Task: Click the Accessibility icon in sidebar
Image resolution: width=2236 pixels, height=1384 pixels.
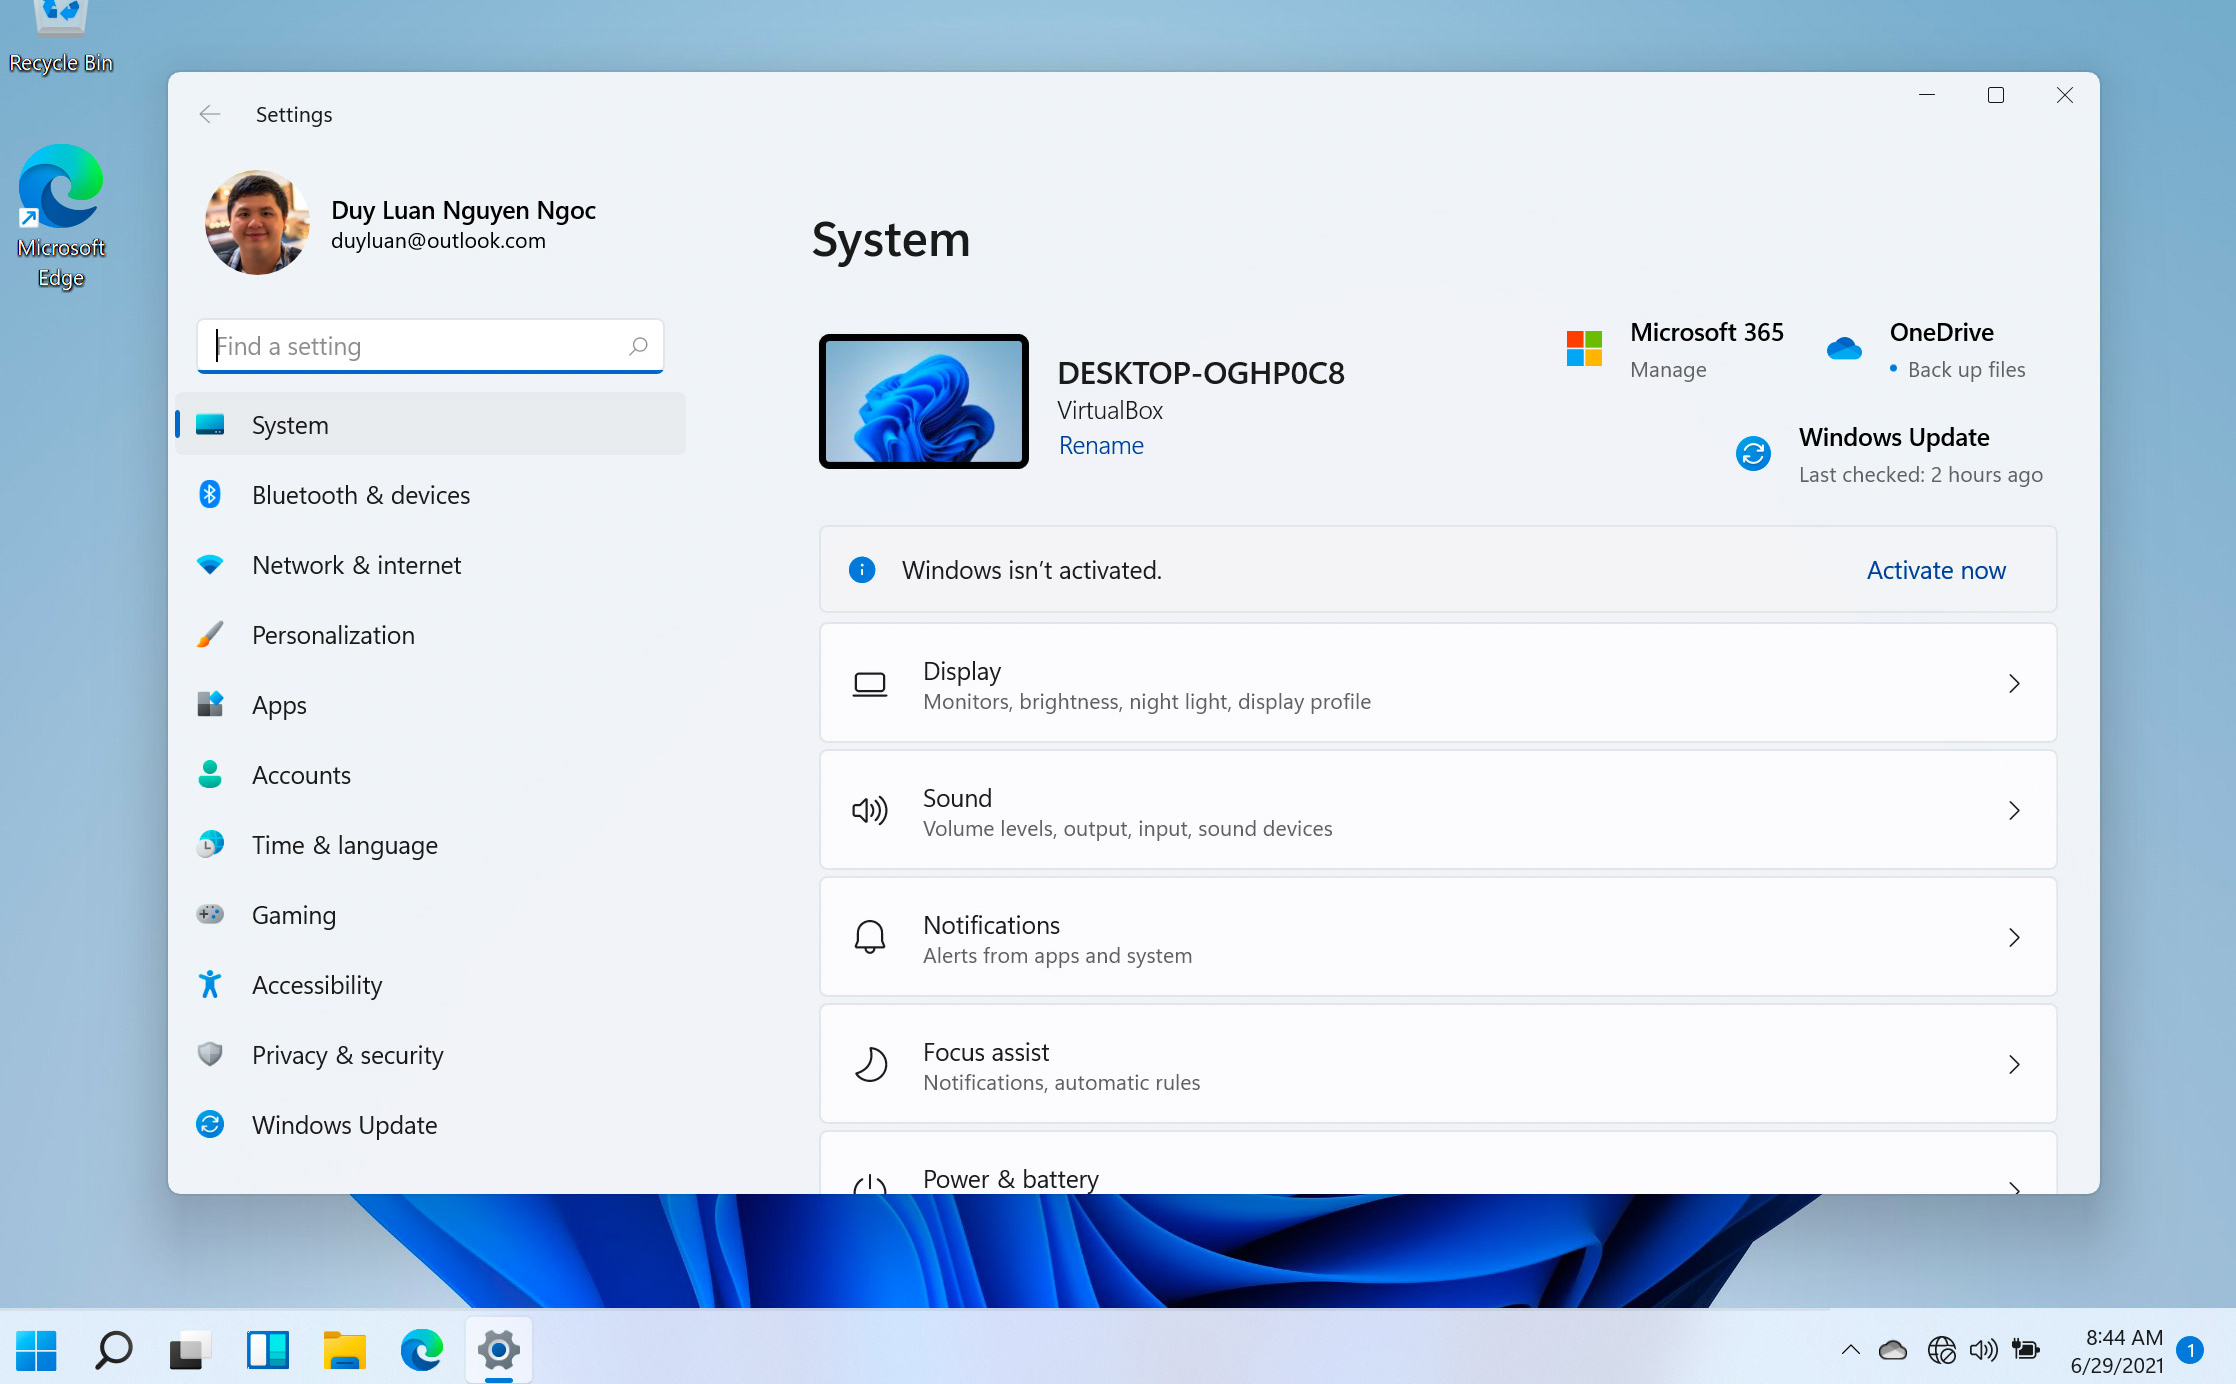Action: 210,985
